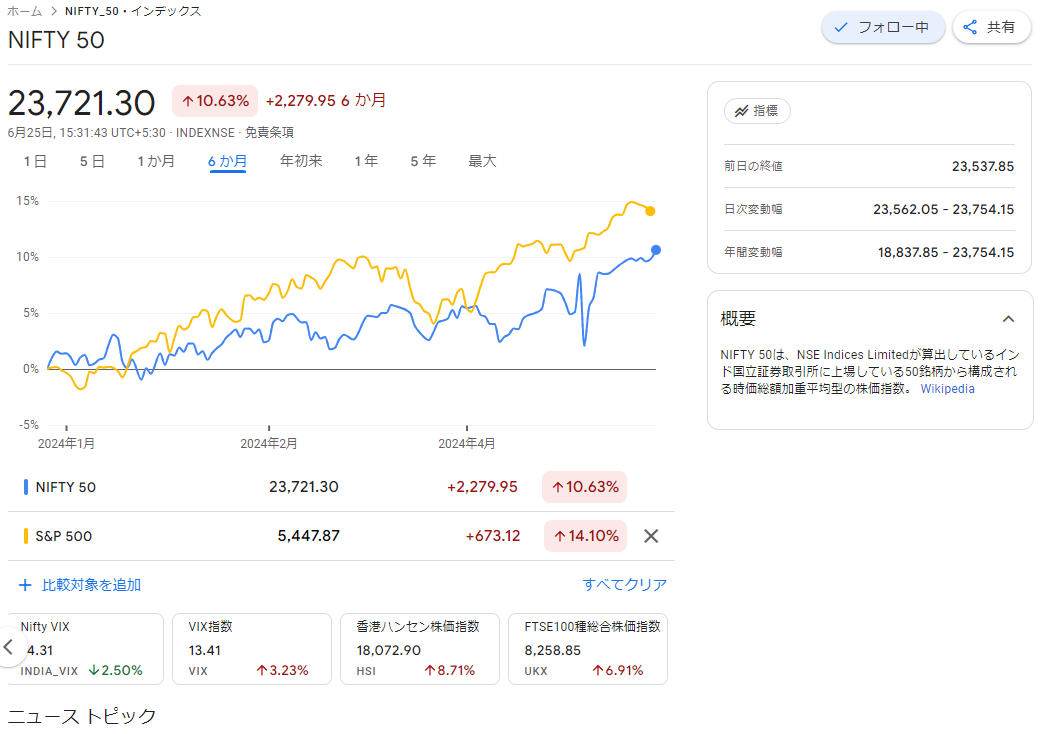The height and width of the screenshot is (734, 1043).
Task: Click the S&P 500 value 5,447.87
Action: click(309, 536)
